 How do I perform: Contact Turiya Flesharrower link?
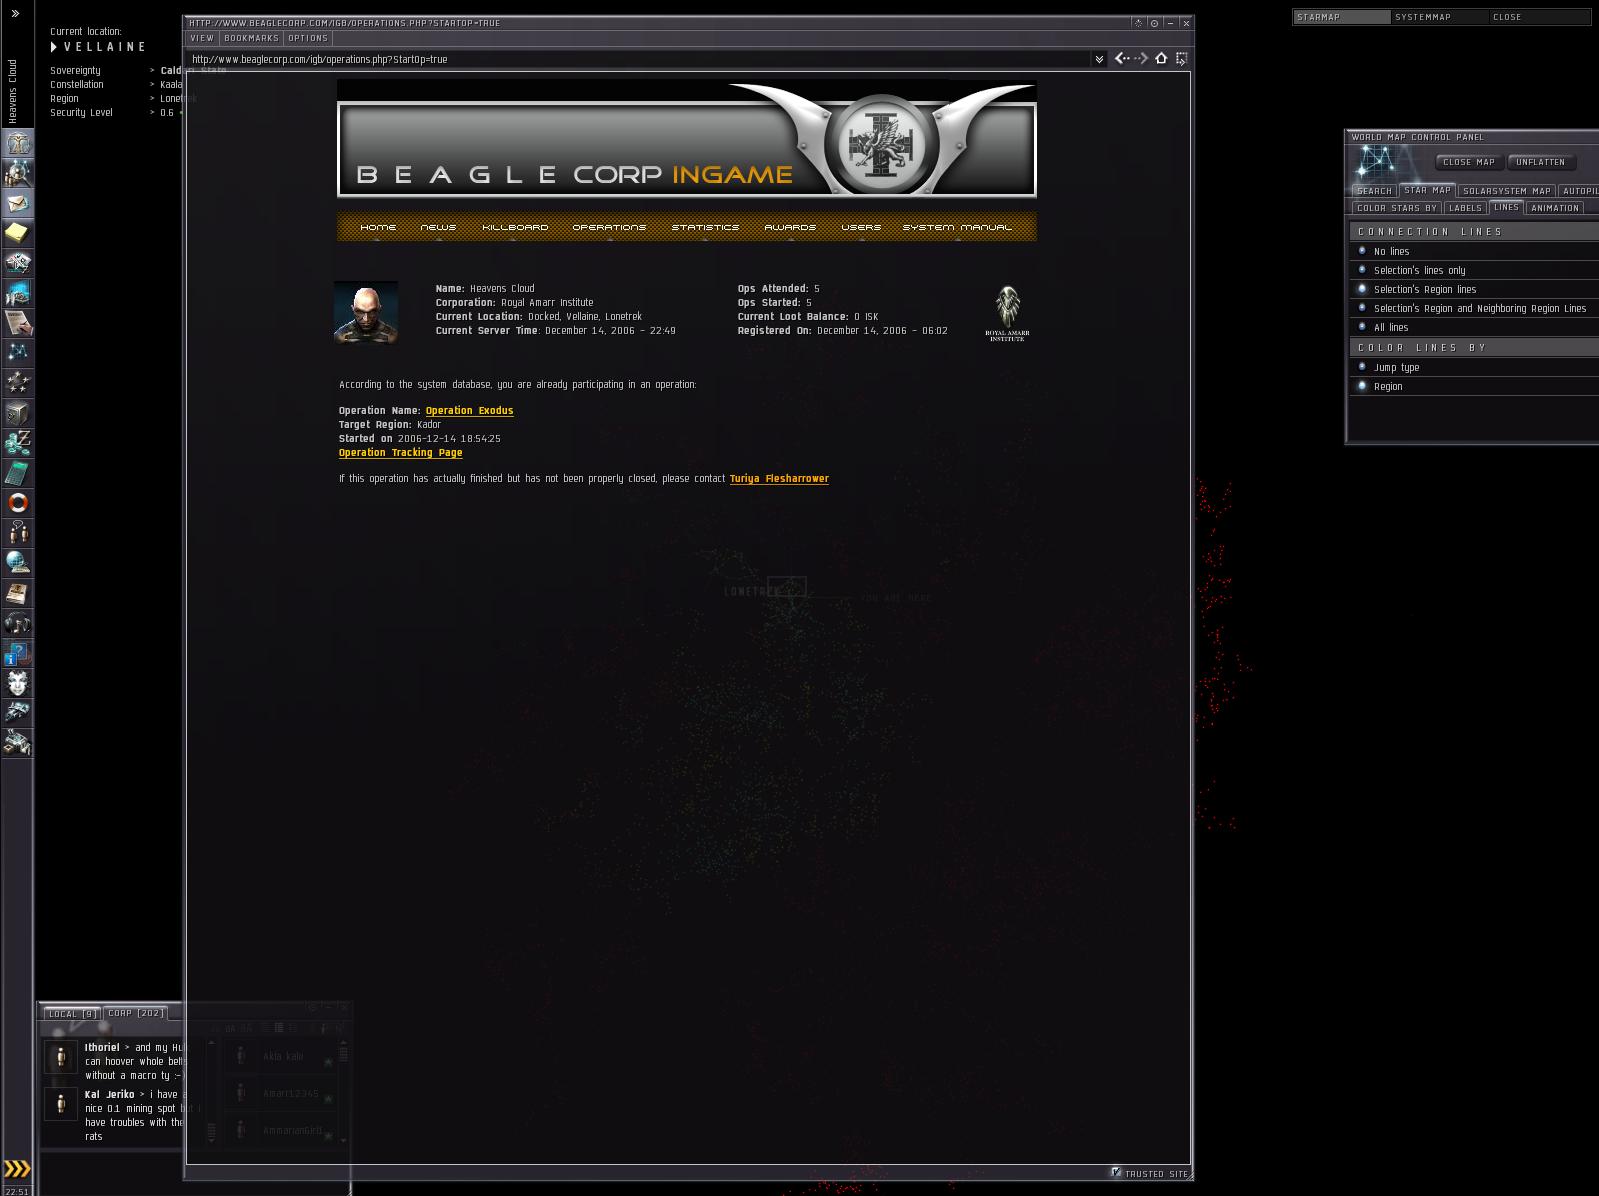779,479
